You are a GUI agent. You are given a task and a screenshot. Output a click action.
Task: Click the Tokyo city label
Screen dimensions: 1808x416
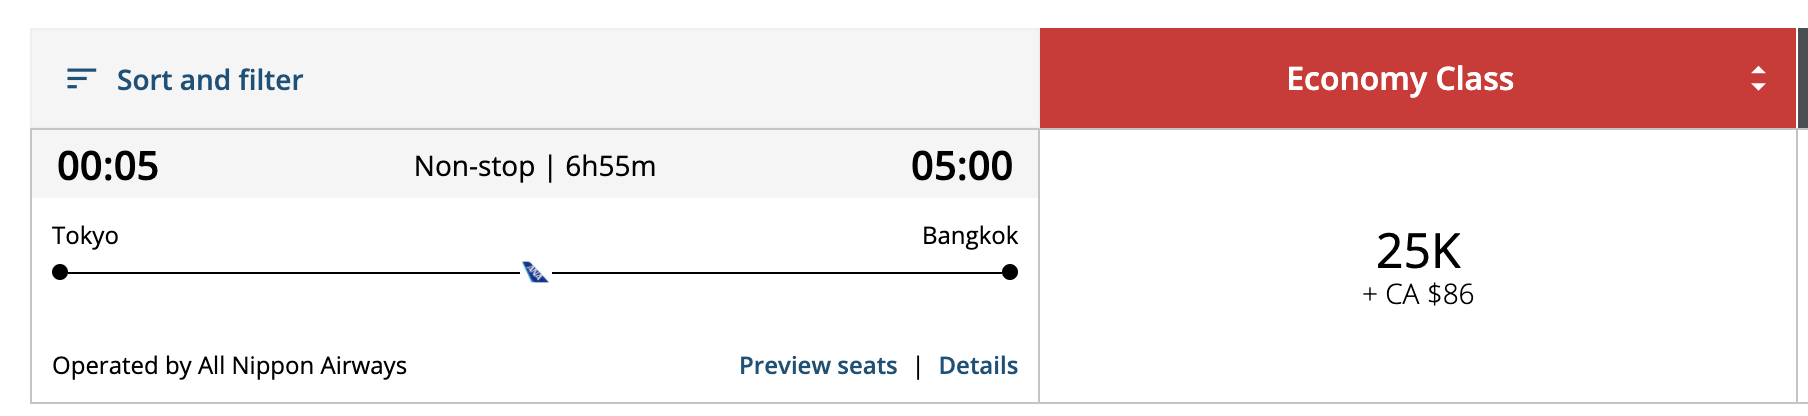point(85,236)
